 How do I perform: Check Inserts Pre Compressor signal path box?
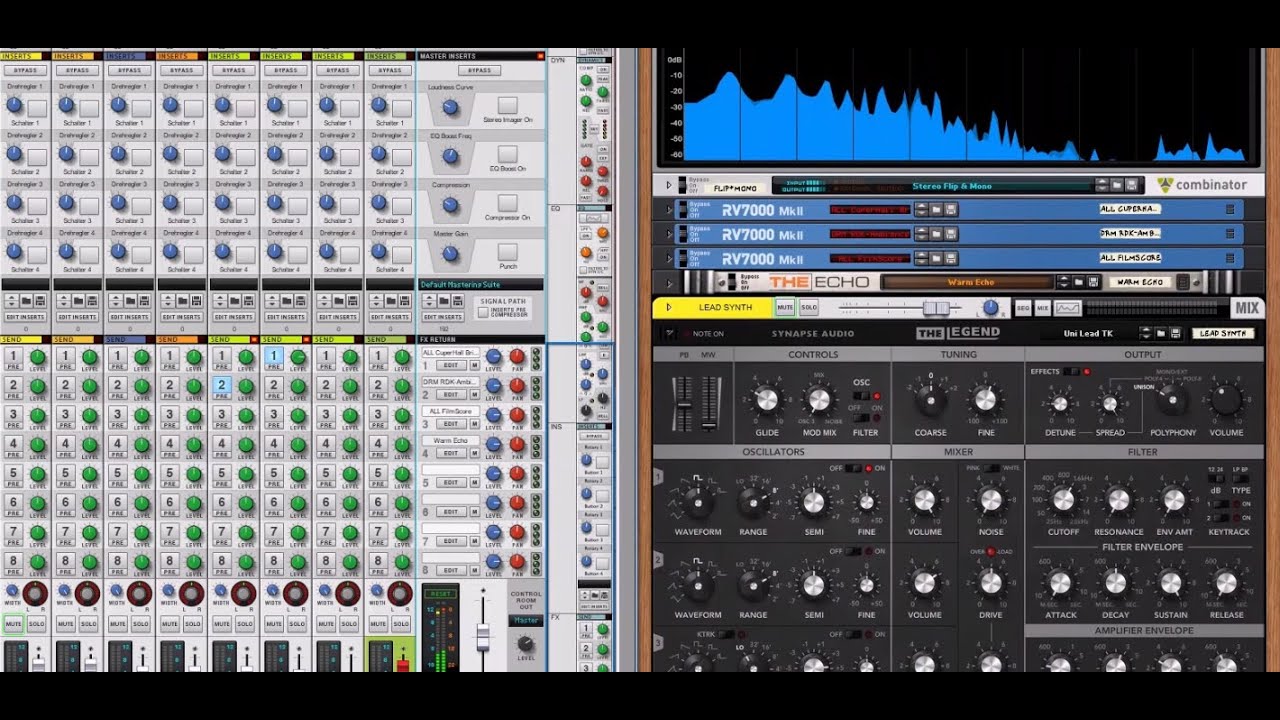[484, 313]
